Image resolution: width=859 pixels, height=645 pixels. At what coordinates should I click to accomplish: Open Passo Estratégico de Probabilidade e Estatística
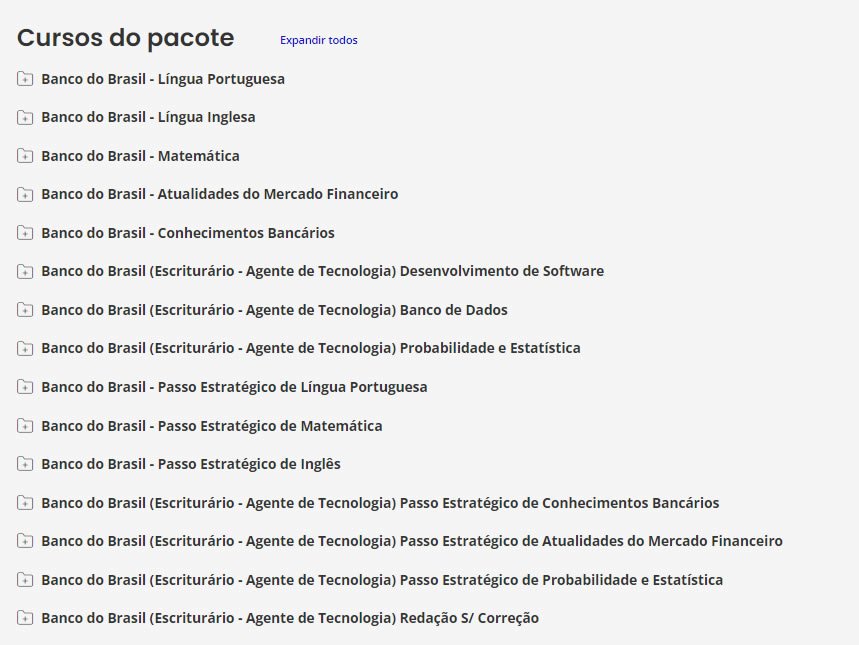point(381,580)
